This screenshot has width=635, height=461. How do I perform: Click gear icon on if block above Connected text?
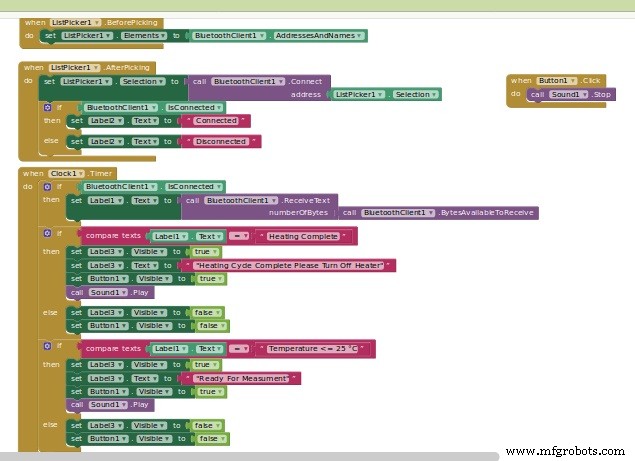coord(46,107)
